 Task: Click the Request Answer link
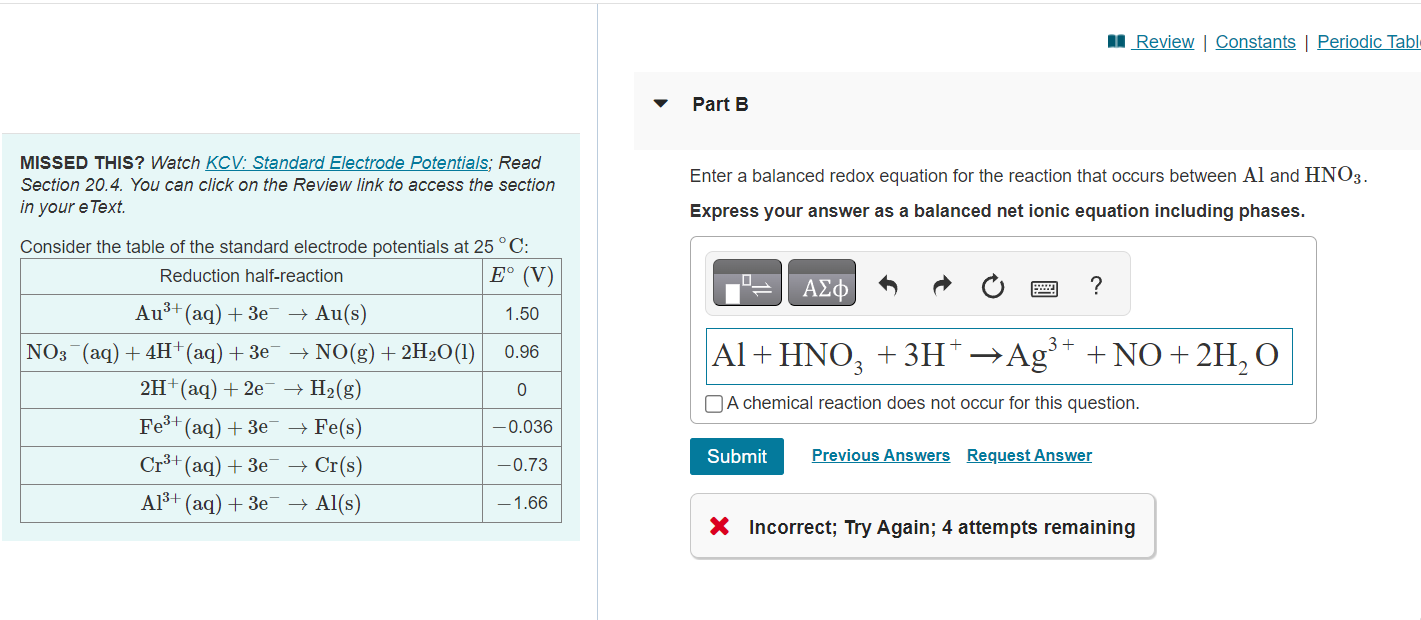click(1028, 455)
